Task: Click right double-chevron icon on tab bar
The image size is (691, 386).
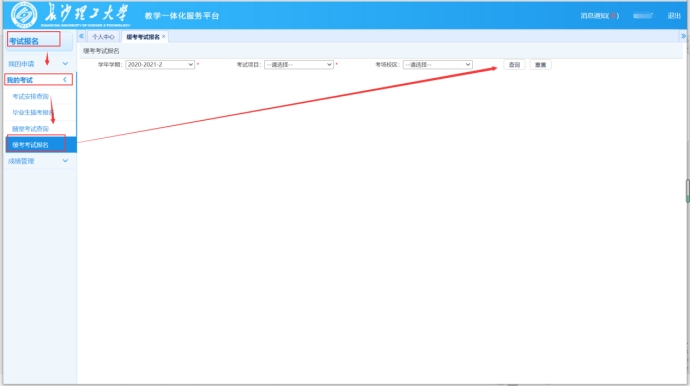Action: 684,36
